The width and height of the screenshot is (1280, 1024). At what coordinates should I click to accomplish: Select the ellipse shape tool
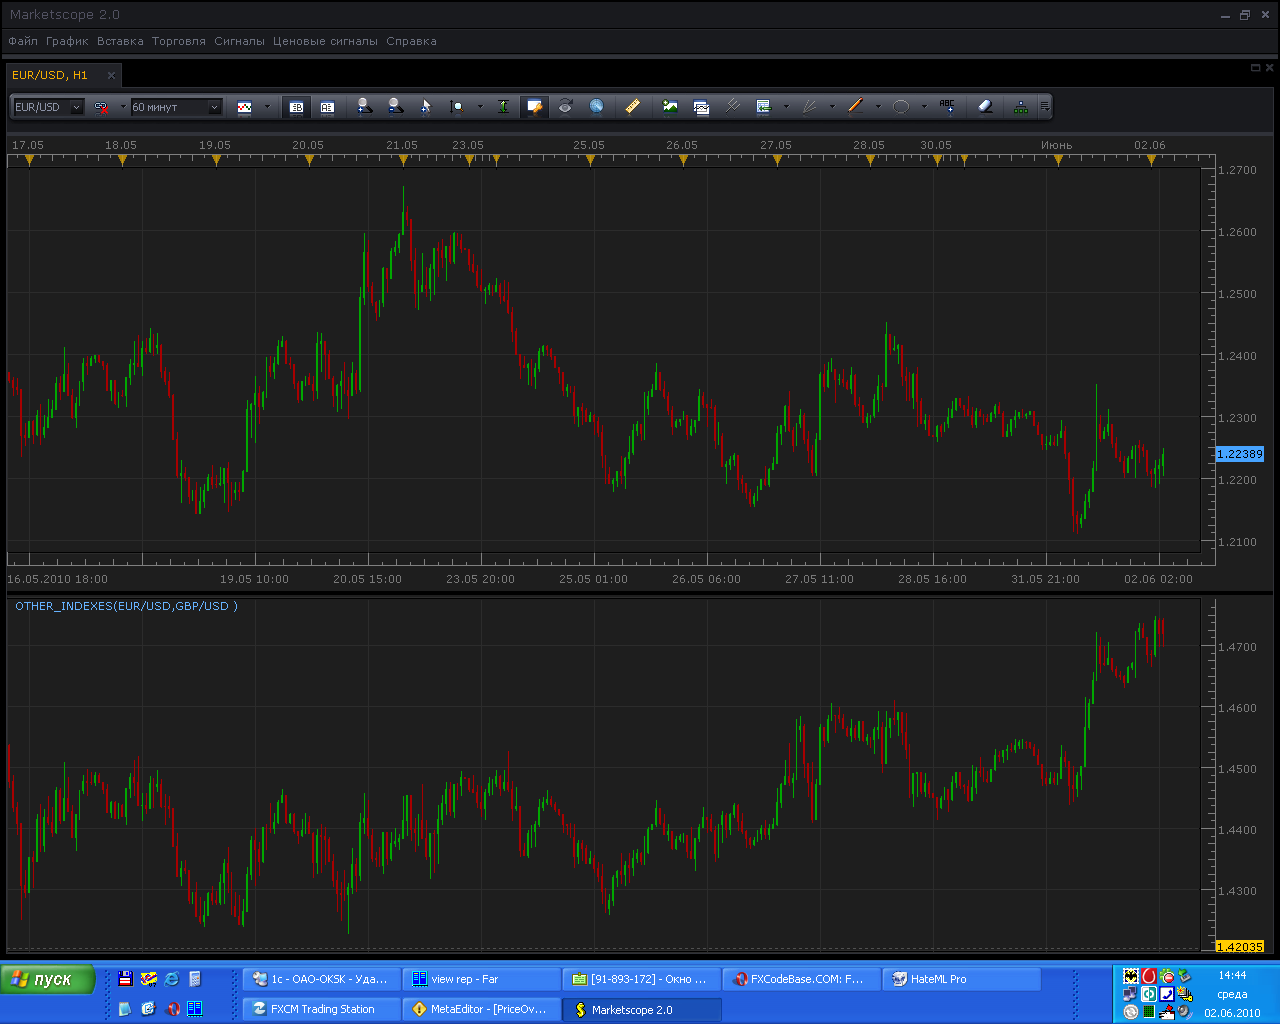[x=901, y=106]
